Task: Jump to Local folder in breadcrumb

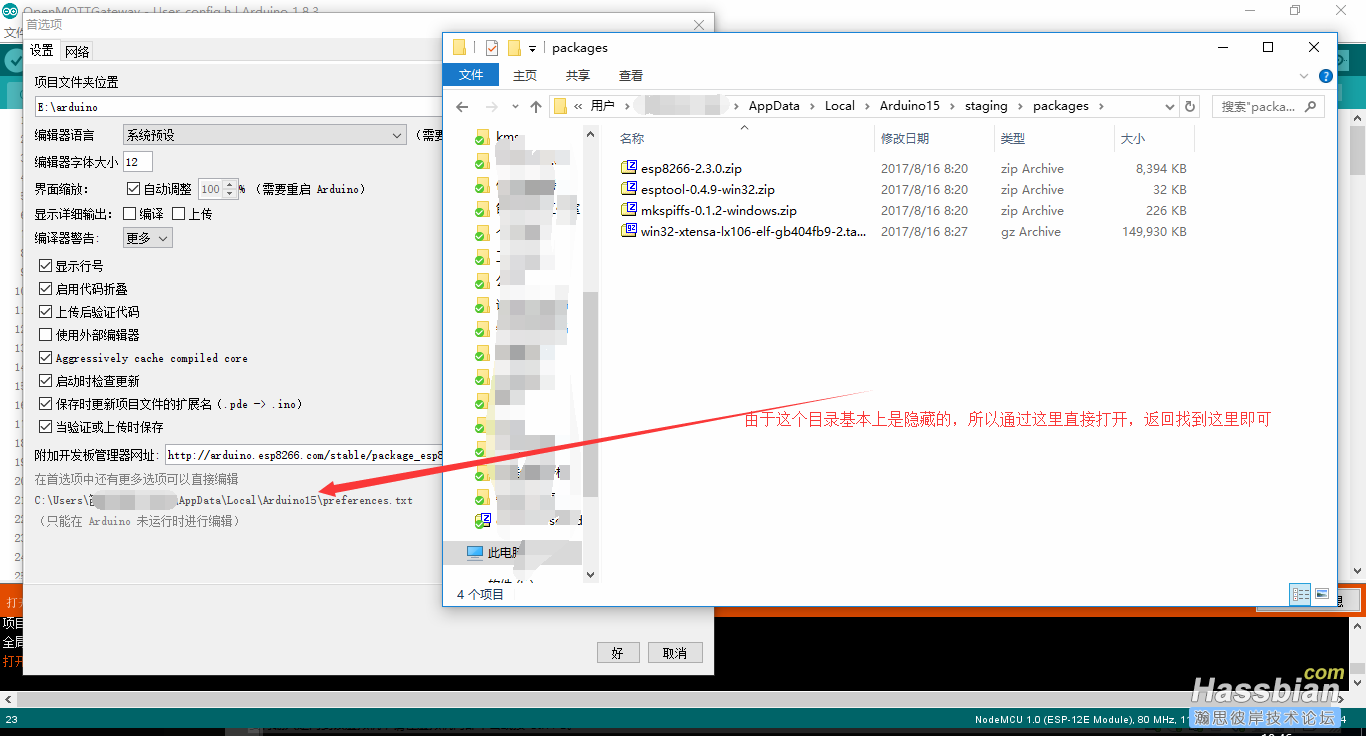Action: [x=840, y=106]
